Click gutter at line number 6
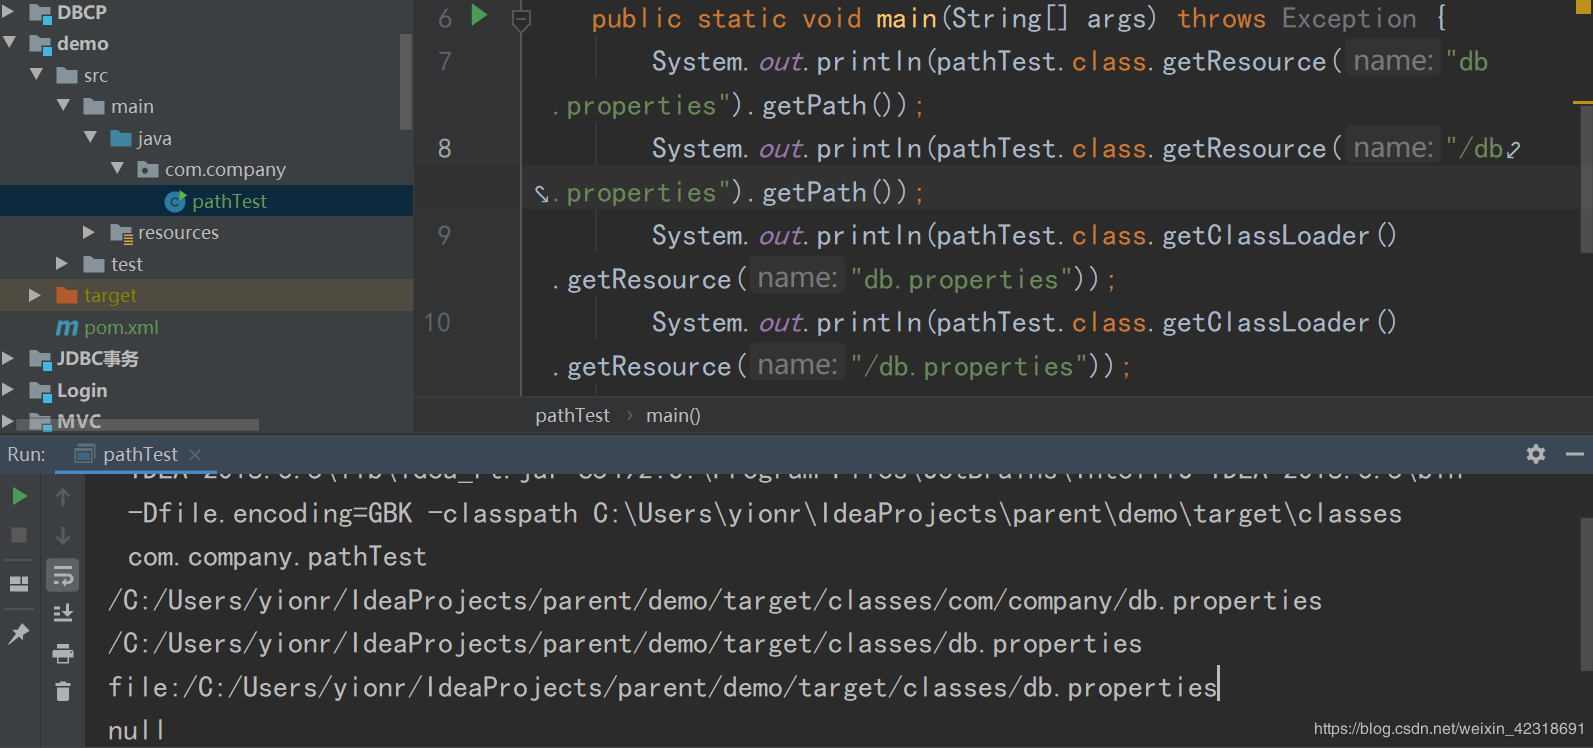 point(445,19)
